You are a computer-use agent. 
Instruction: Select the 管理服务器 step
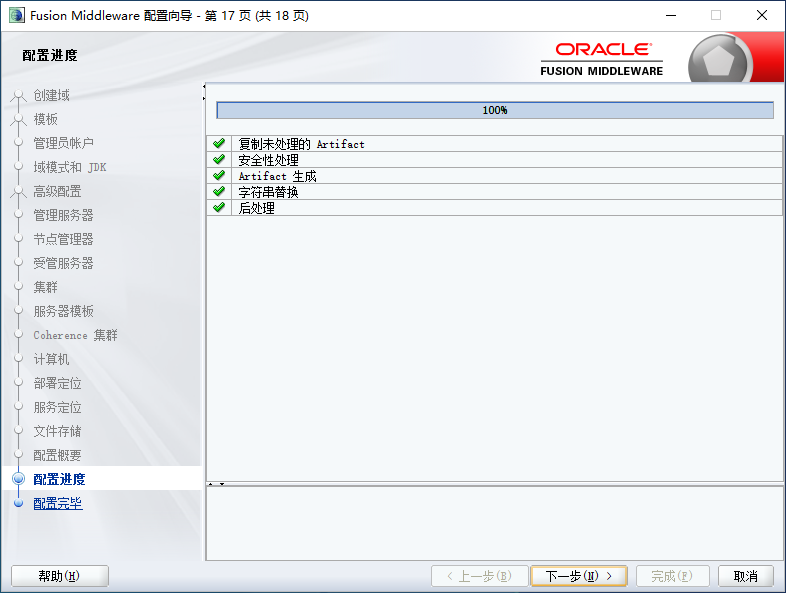pyautogui.click(x=63, y=215)
